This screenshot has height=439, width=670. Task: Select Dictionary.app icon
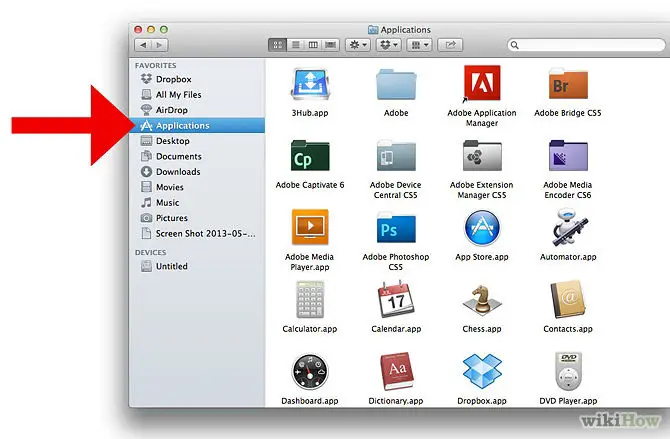click(396, 371)
